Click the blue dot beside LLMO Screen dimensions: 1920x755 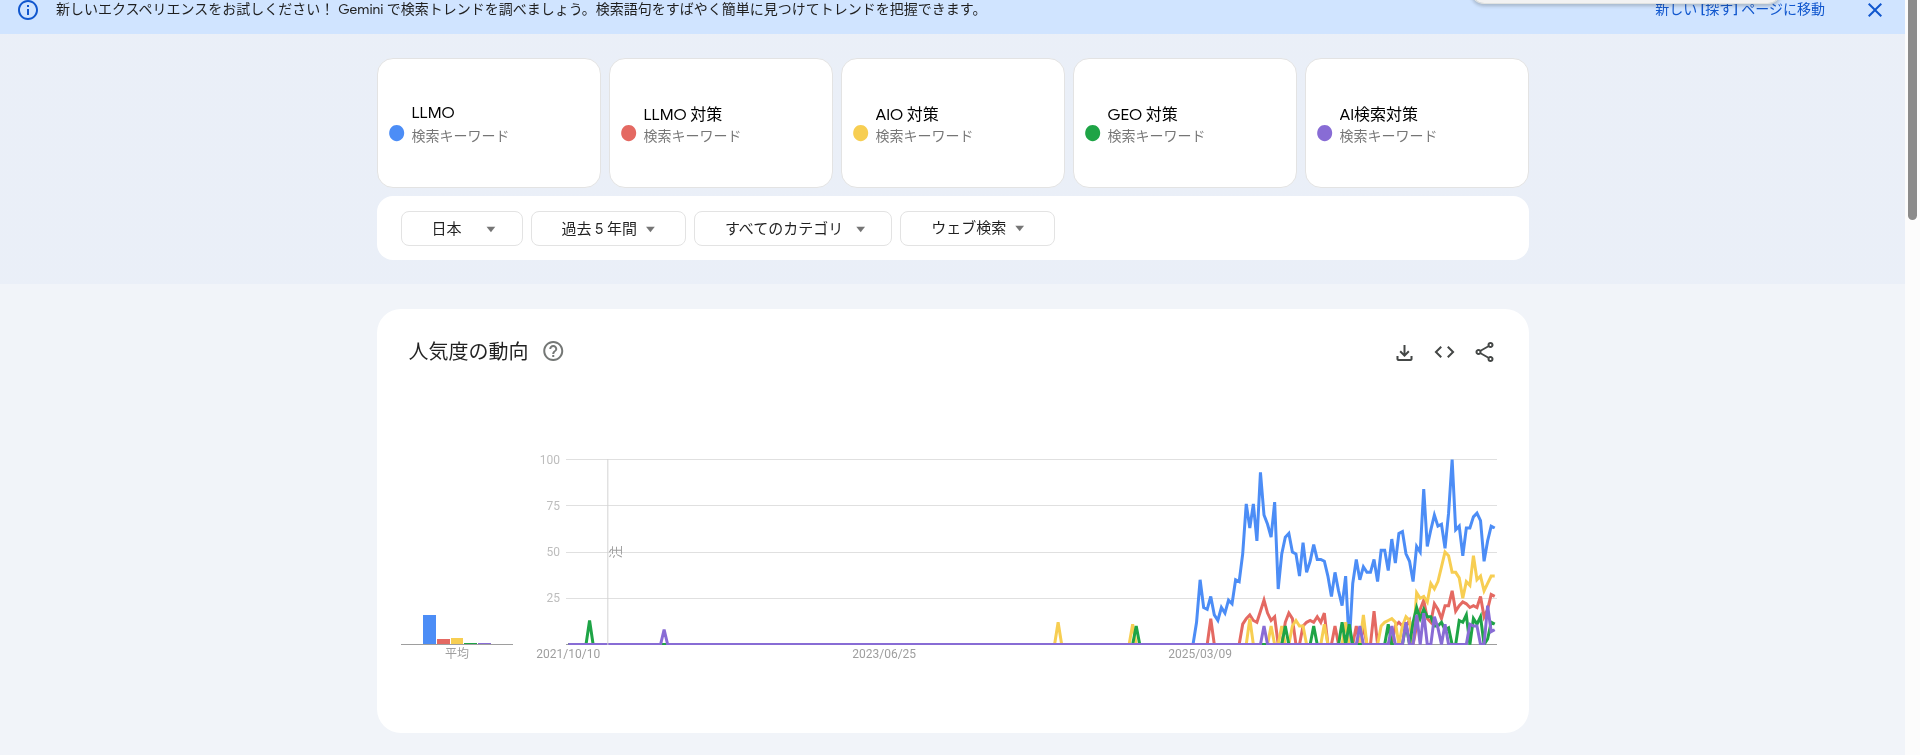click(396, 133)
